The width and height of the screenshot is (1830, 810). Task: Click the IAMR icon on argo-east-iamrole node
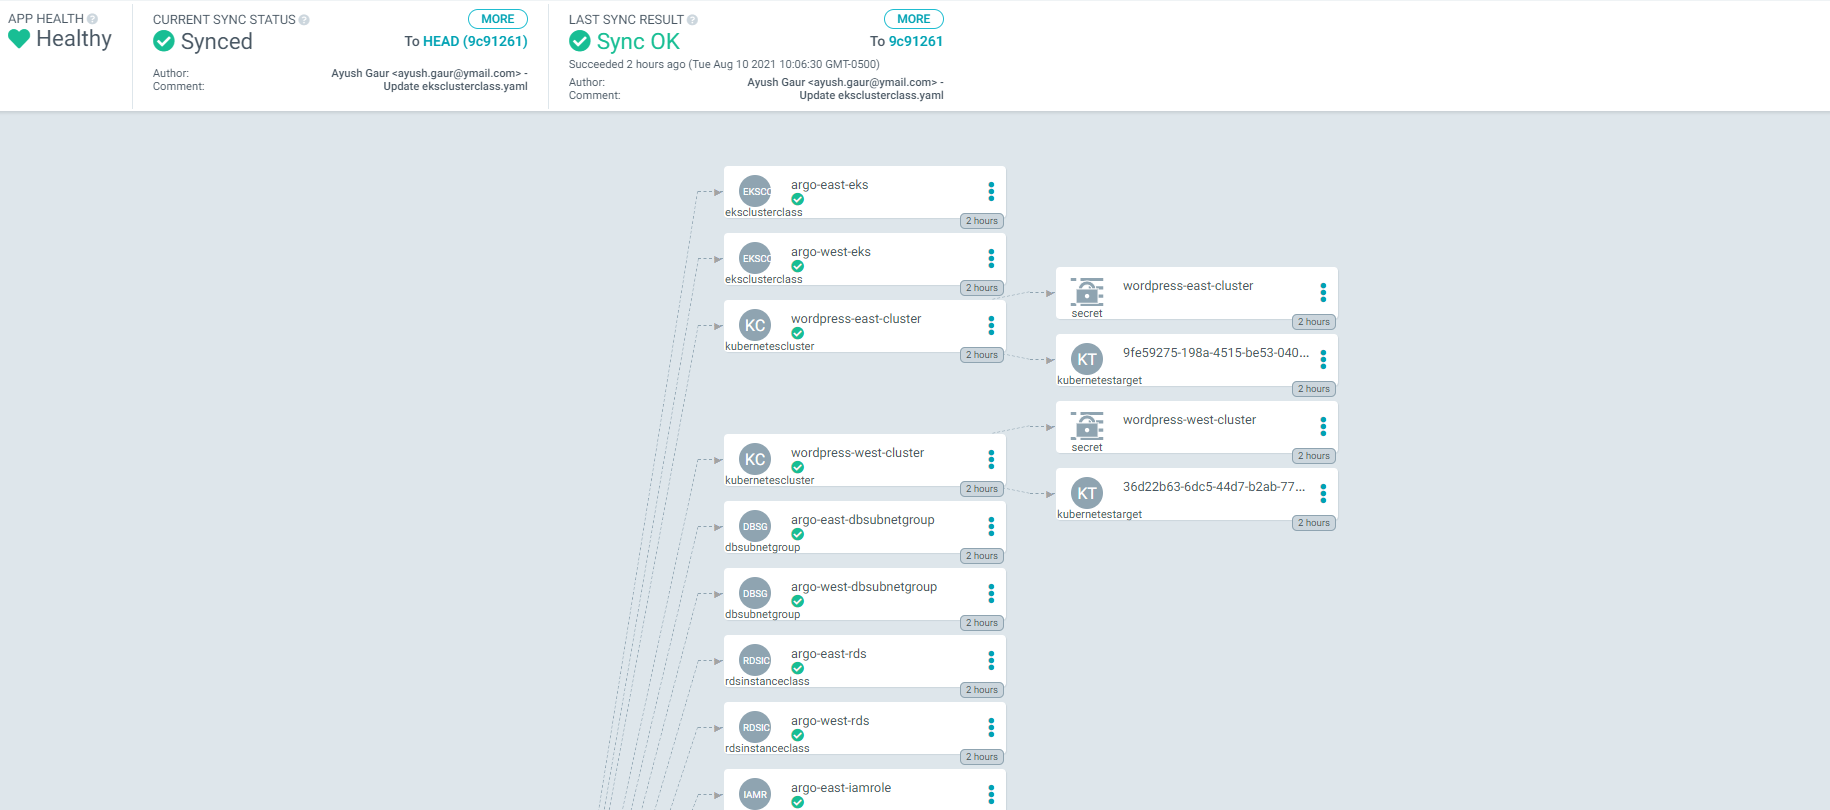point(754,794)
